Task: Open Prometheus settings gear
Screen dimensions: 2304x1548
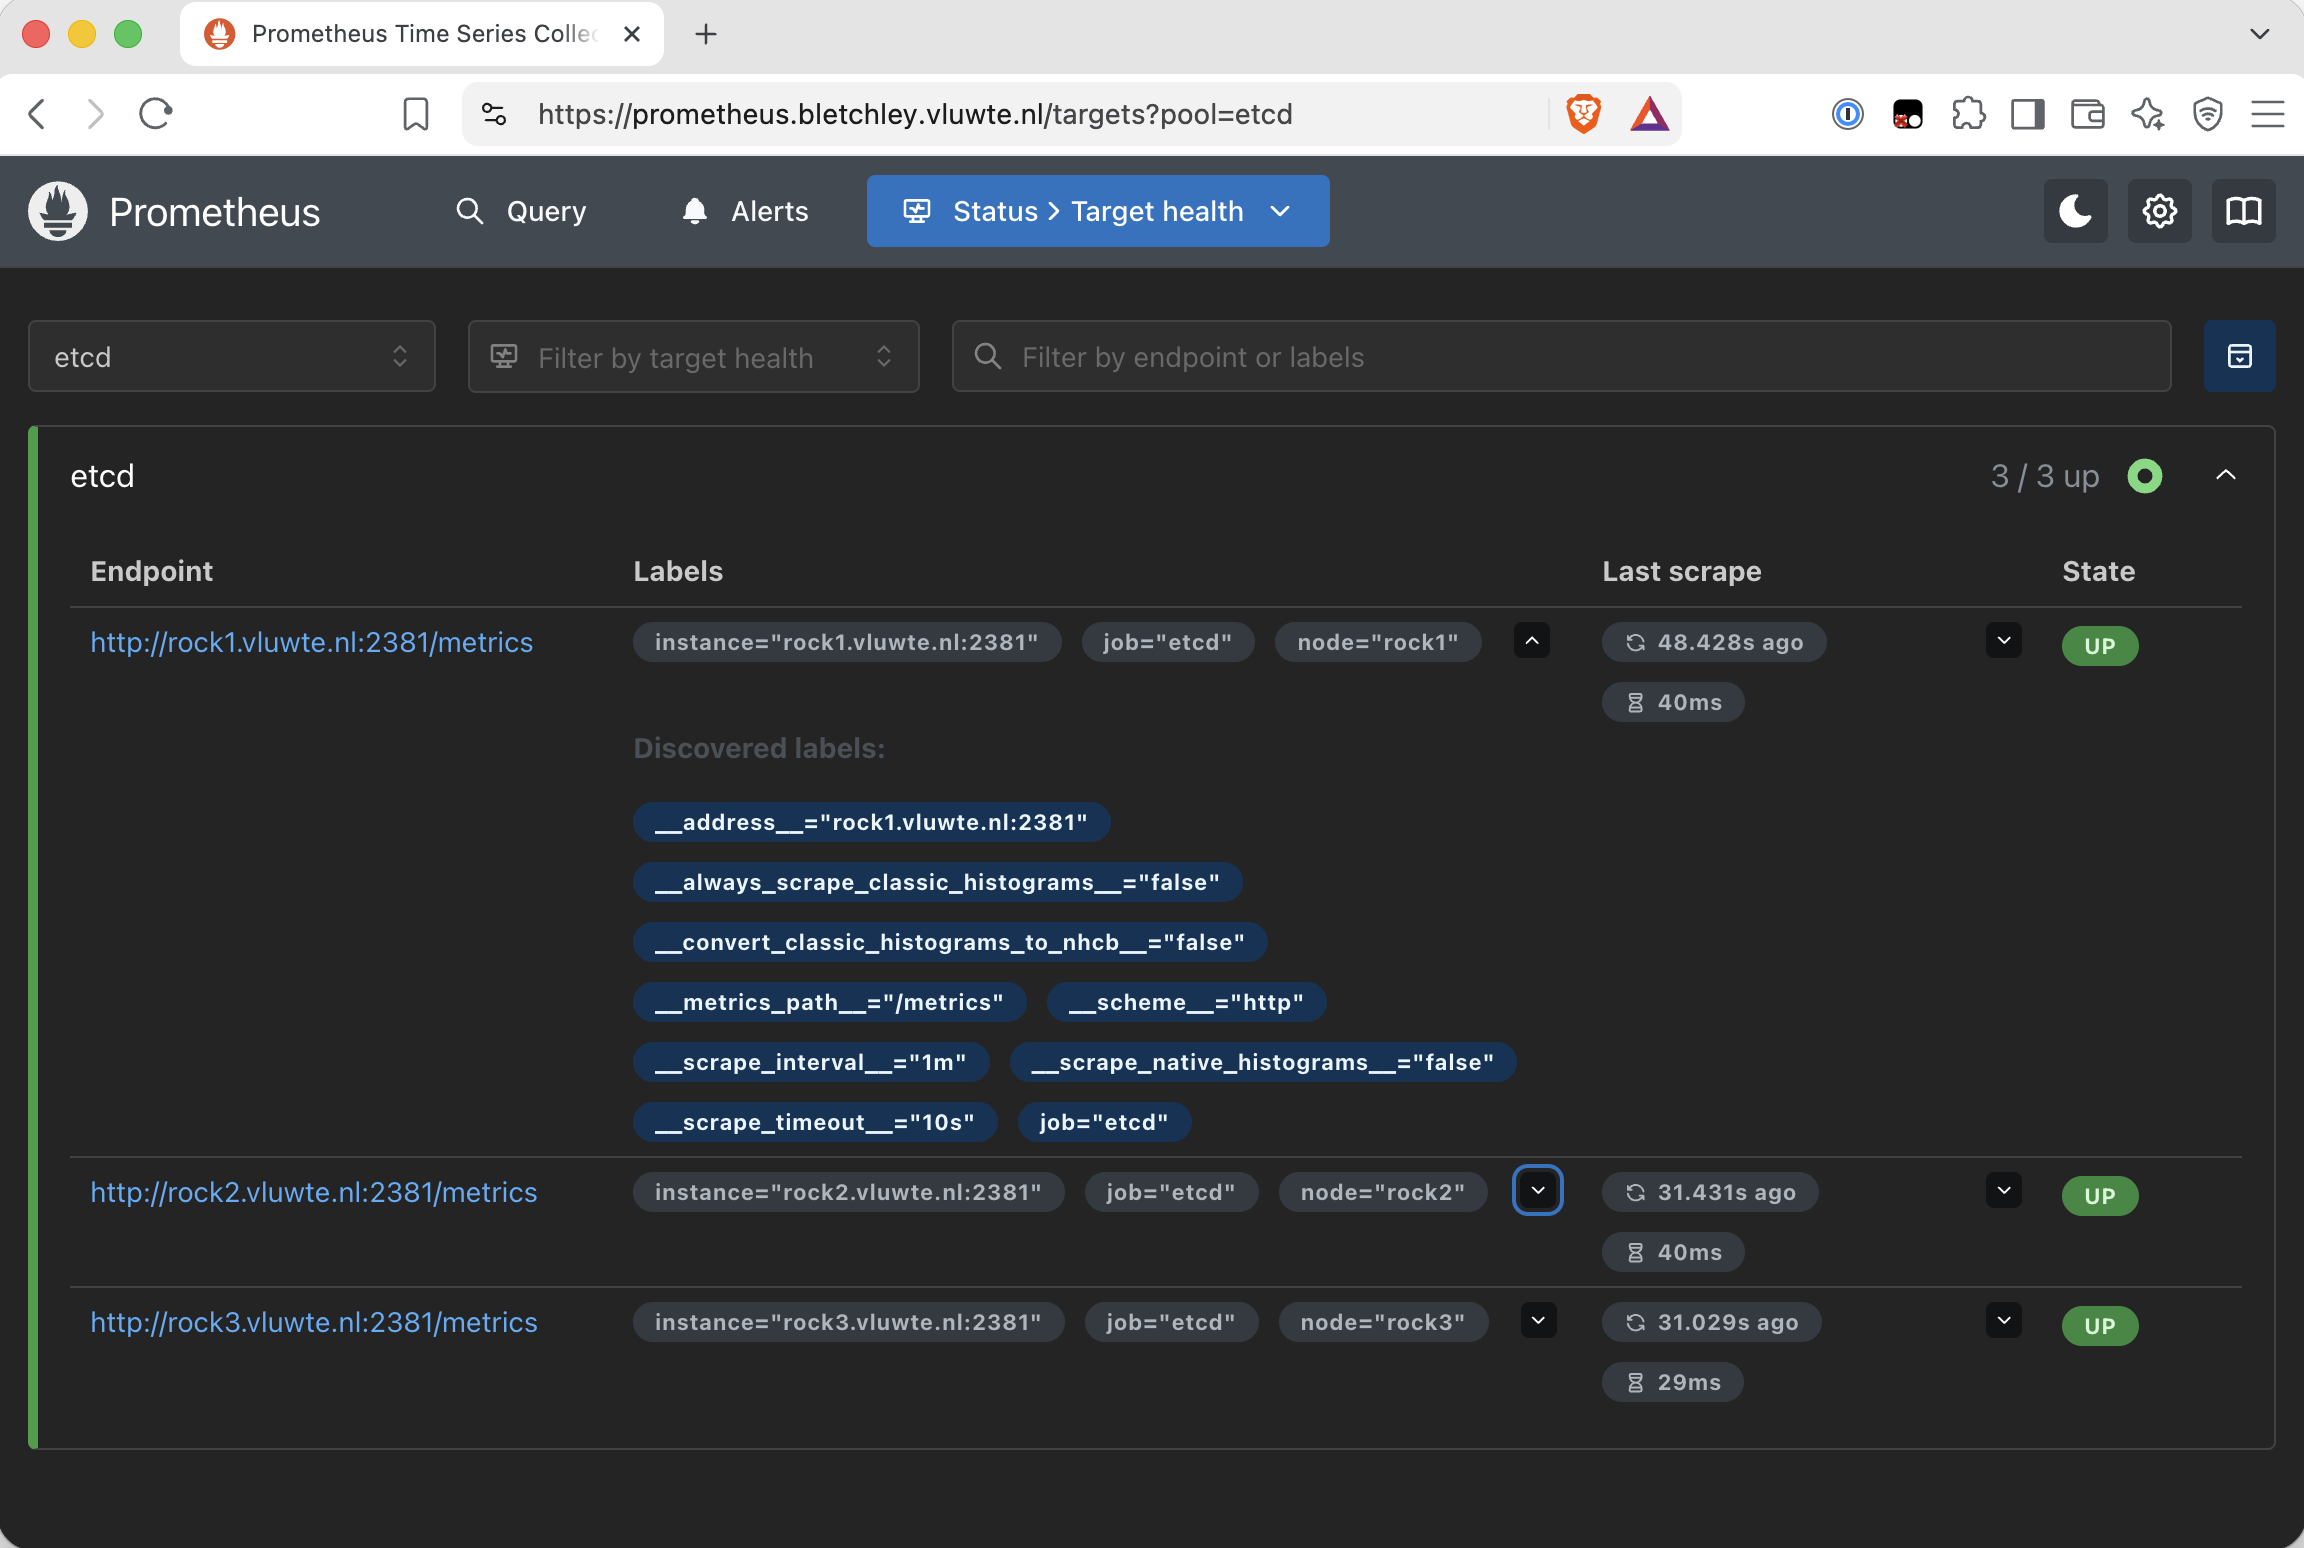Action: [x=2159, y=211]
